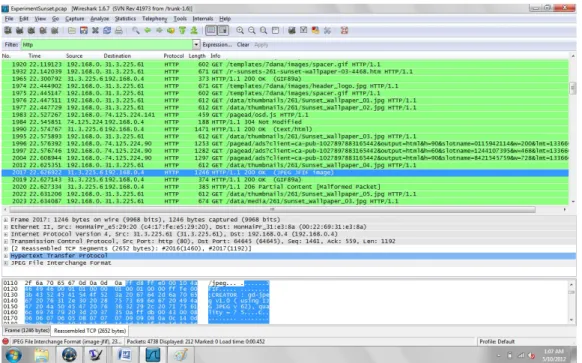
Task: Expand Internet Protocol Version 4 row
Action: pyautogui.click(x=6, y=234)
